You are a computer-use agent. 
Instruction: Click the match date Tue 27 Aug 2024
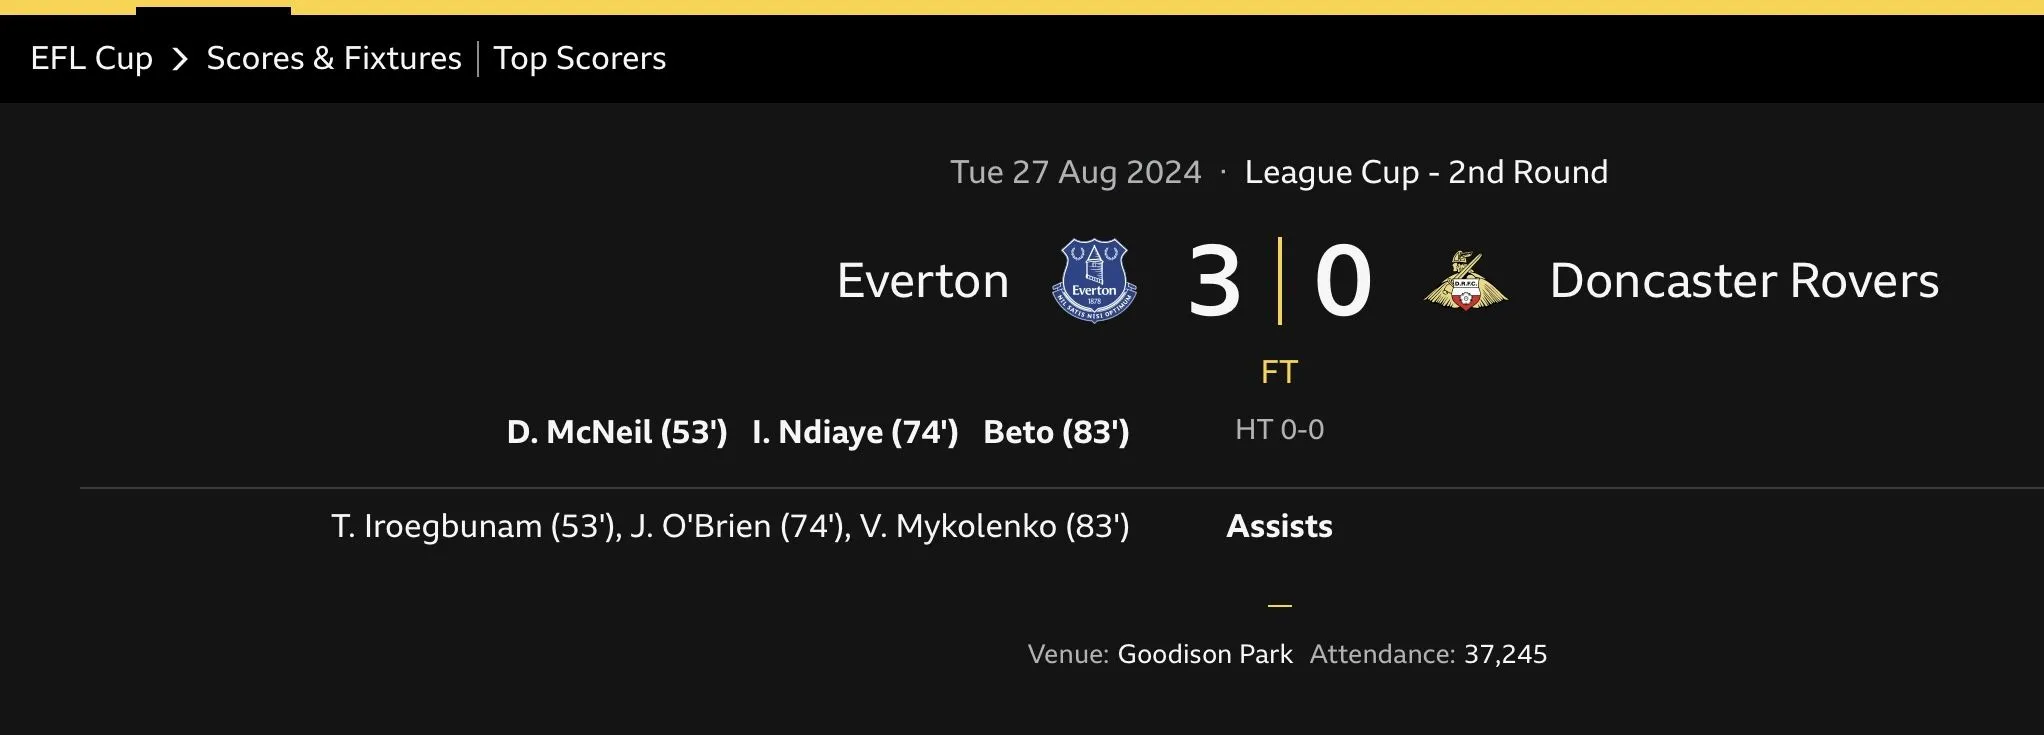pos(1075,172)
